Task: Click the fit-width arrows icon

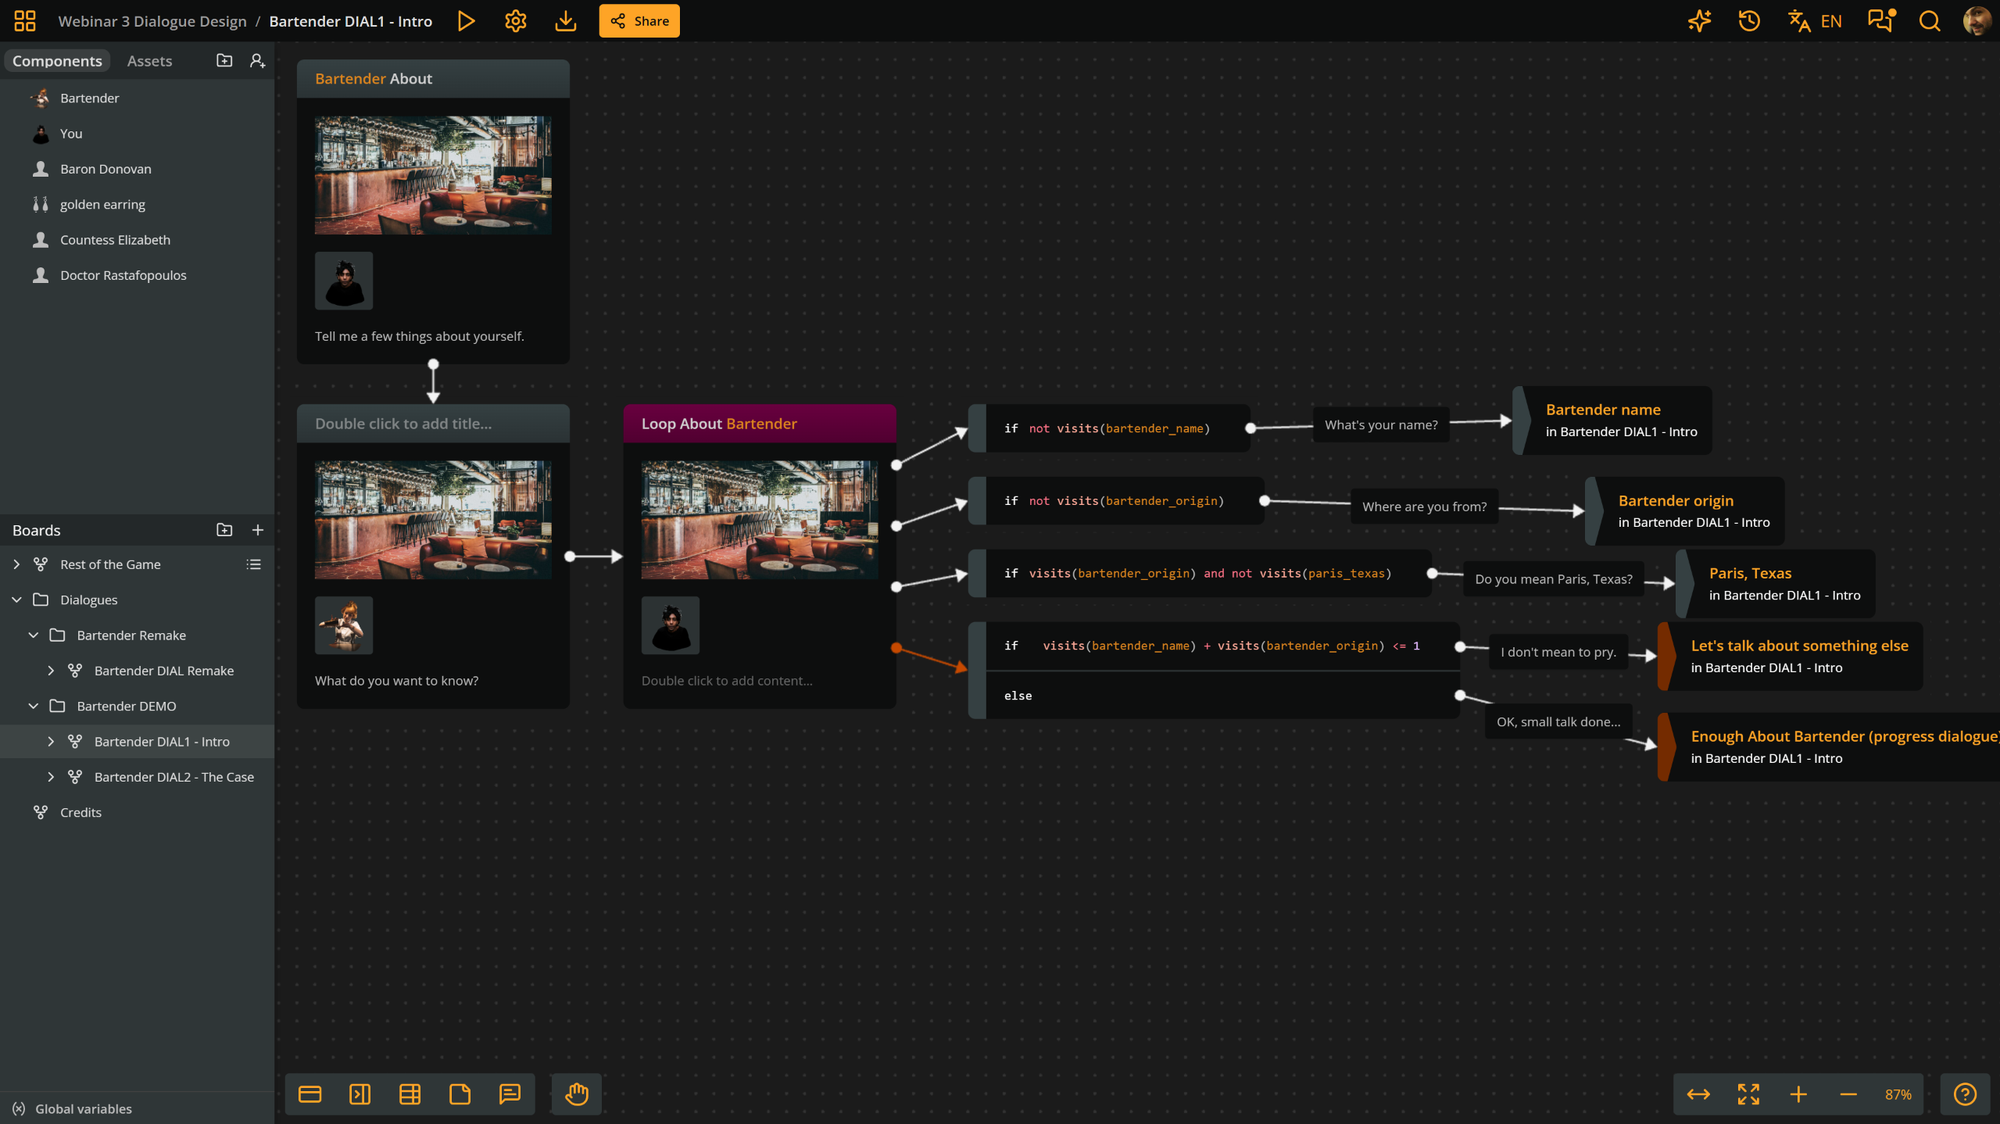Action: tap(1698, 1094)
